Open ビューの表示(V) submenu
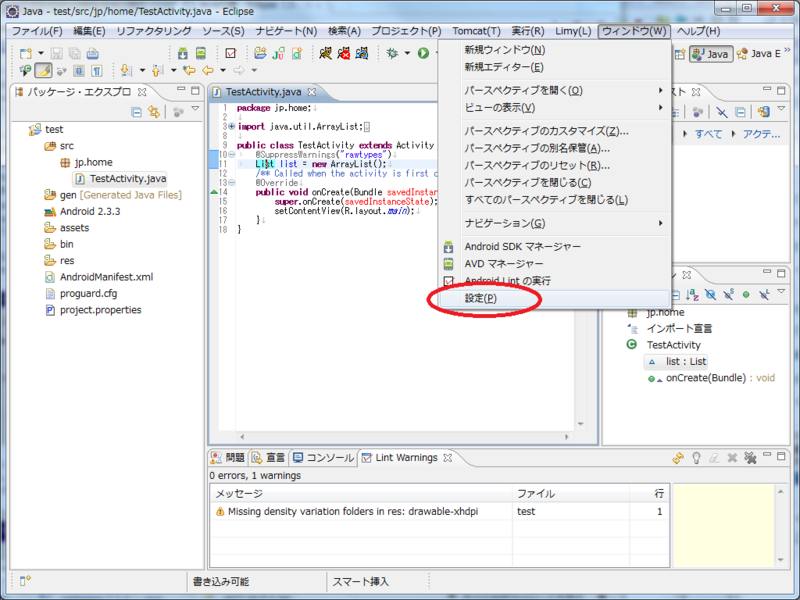This screenshot has width=800, height=600. click(555, 108)
